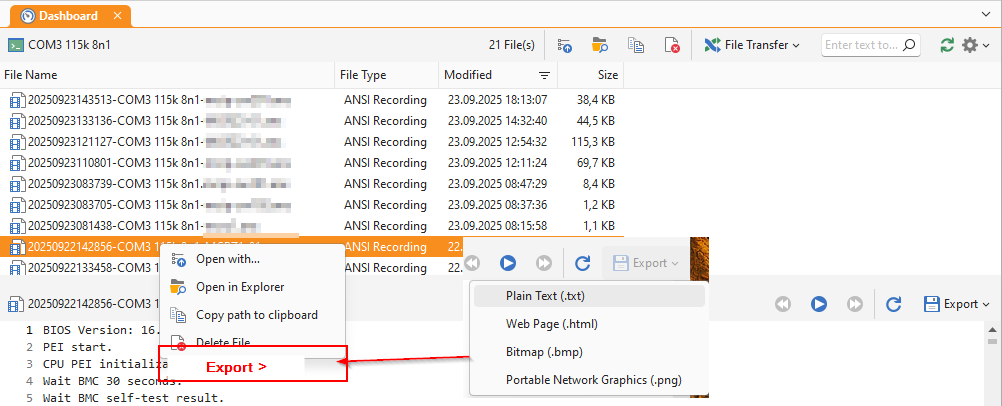Expand the File Transfer dropdown
1002x406 pixels.
click(752, 45)
